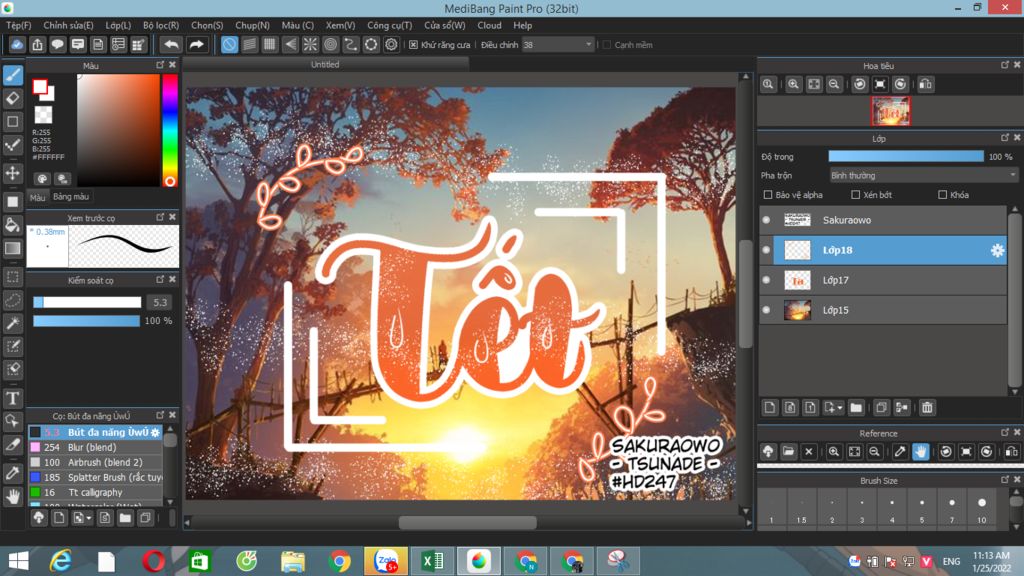
Task: Activate eyedropper in the Reference panel
Action: pos(900,451)
